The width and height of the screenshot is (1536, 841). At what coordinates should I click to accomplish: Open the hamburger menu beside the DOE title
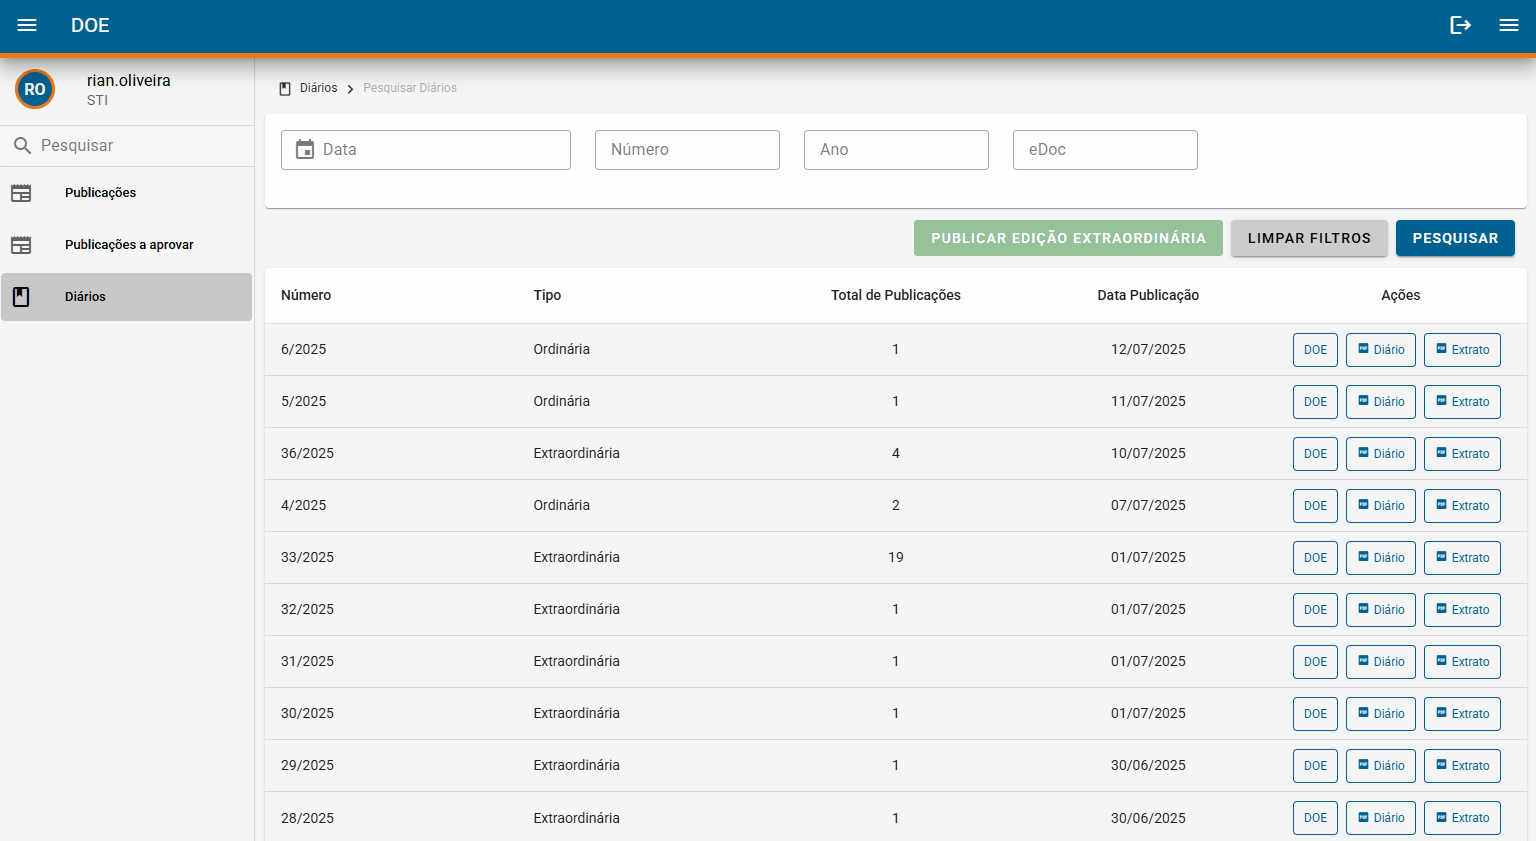(27, 25)
